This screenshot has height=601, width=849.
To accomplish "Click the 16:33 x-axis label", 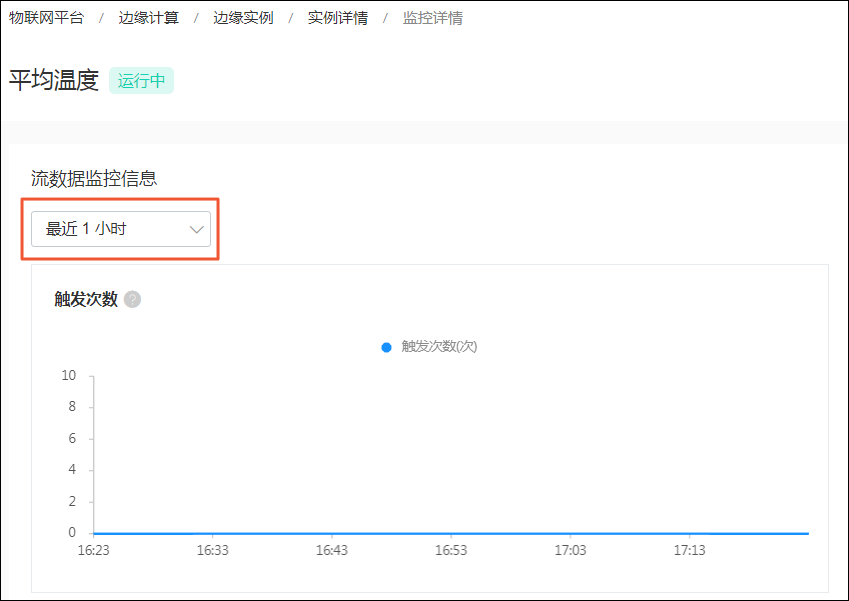I will [x=213, y=551].
